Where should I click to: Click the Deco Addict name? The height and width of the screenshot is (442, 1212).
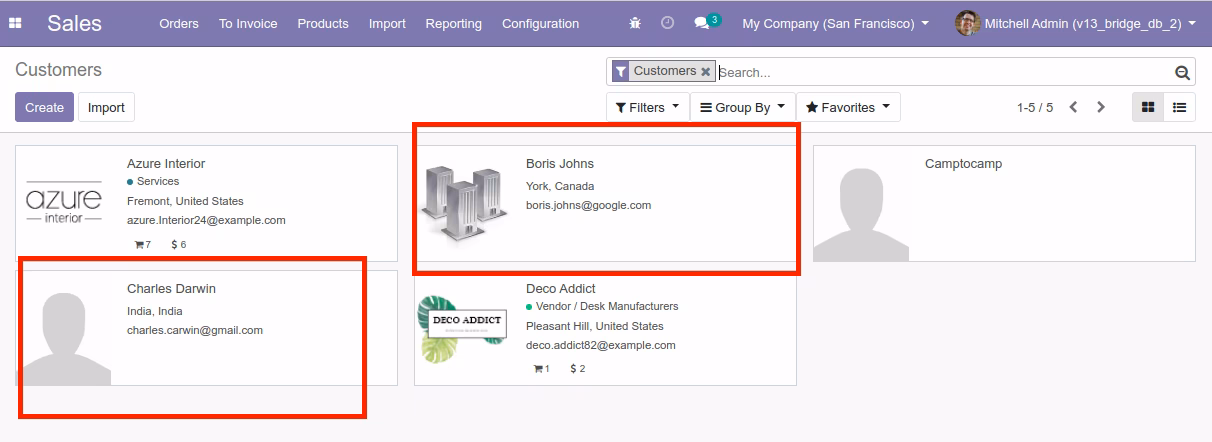(x=561, y=288)
